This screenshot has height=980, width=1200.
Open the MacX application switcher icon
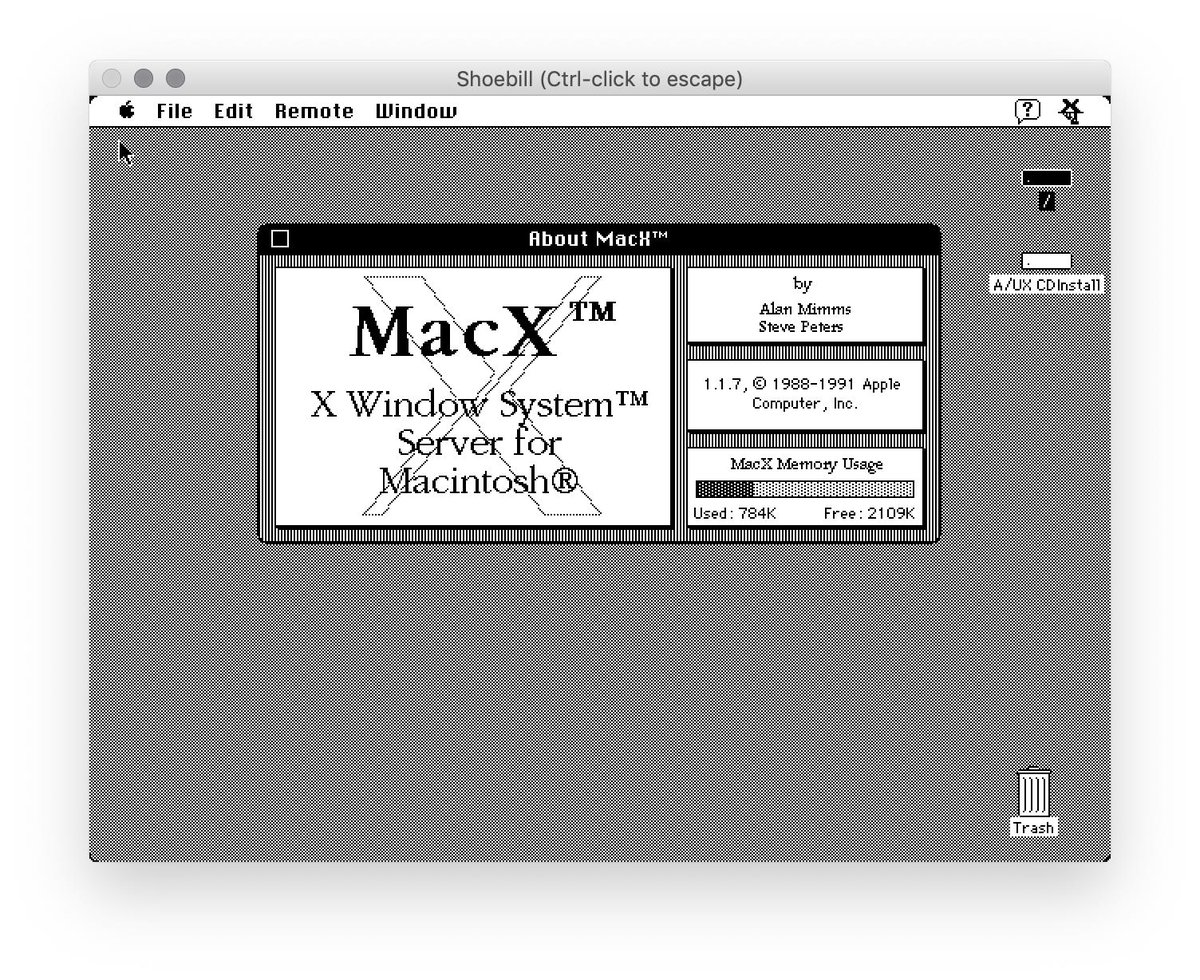pos(1072,111)
